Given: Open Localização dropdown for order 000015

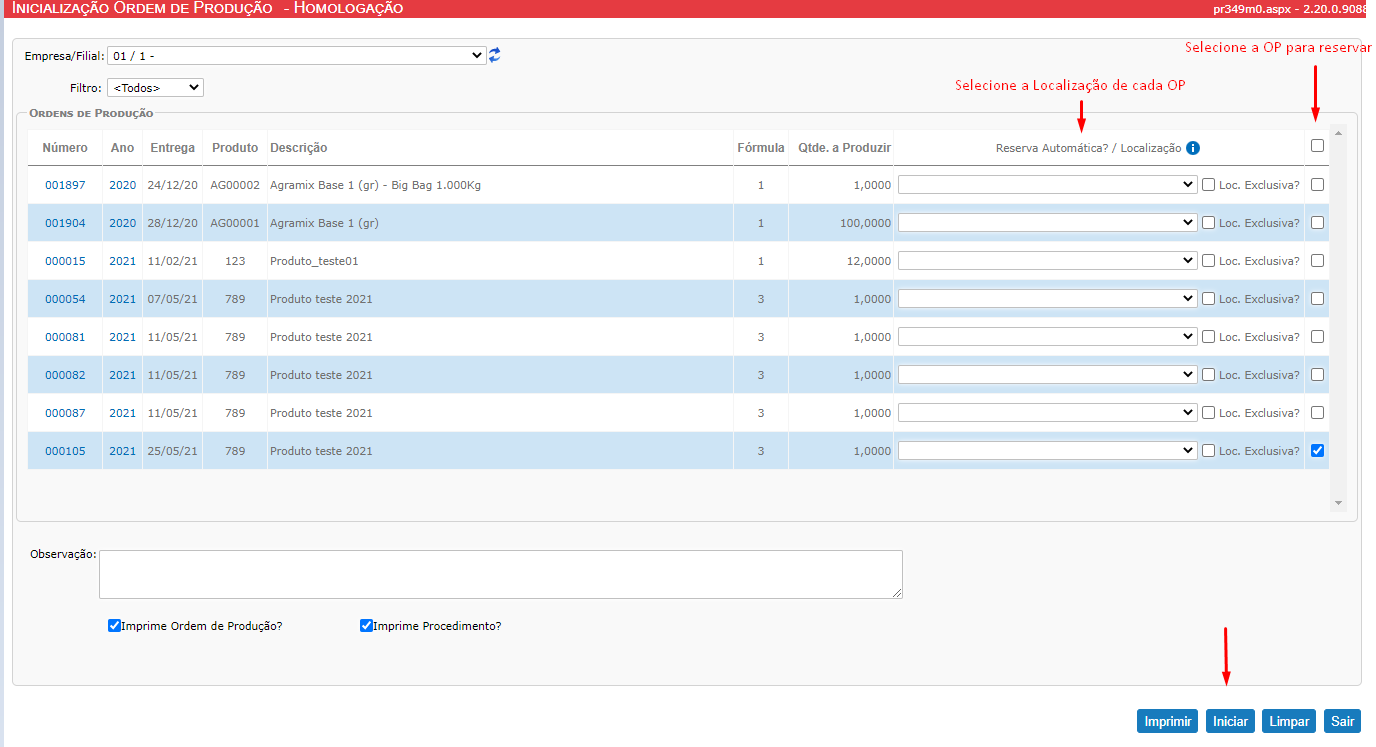Looking at the screenshot, I should pos(1047,260).
